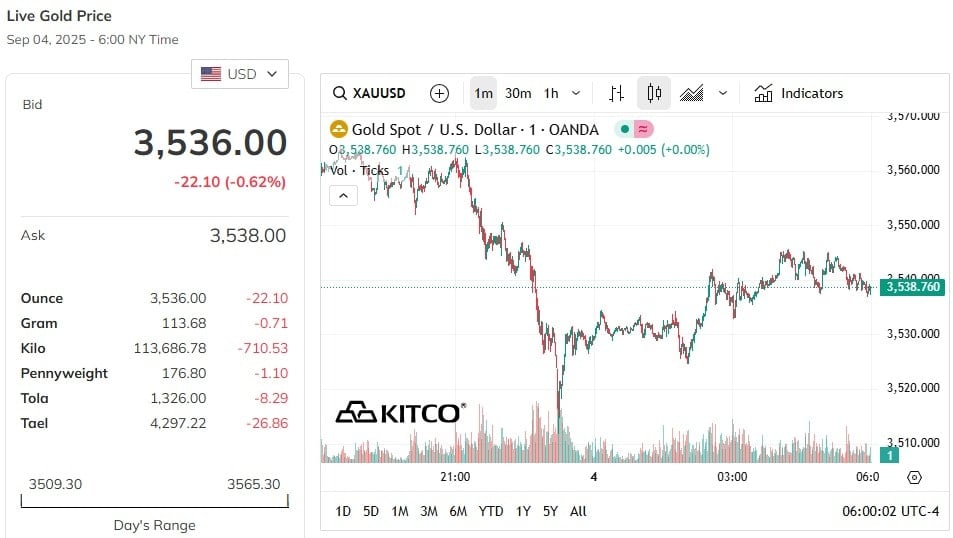Switch chart to 30m interval

pos(518,94)
